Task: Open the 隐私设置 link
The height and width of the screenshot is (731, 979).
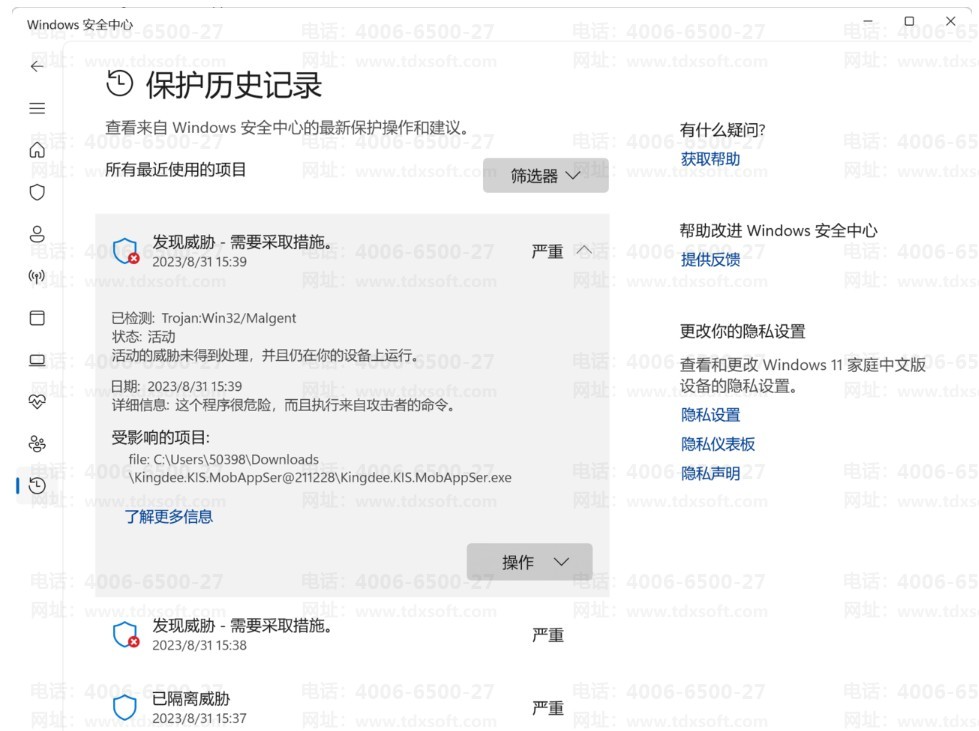Action: pyautogui.click(x=711, y=415)
